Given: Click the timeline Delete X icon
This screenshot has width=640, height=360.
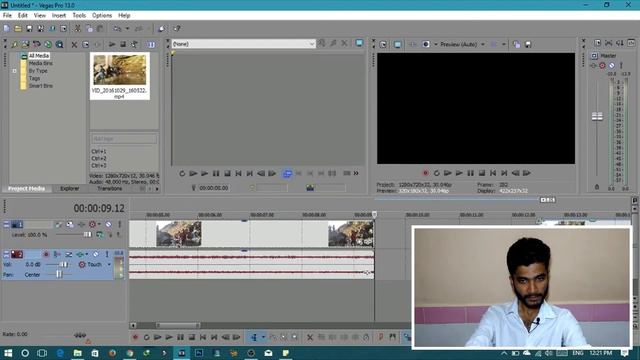Looking at the screenshot, I should tap(310, 337).
